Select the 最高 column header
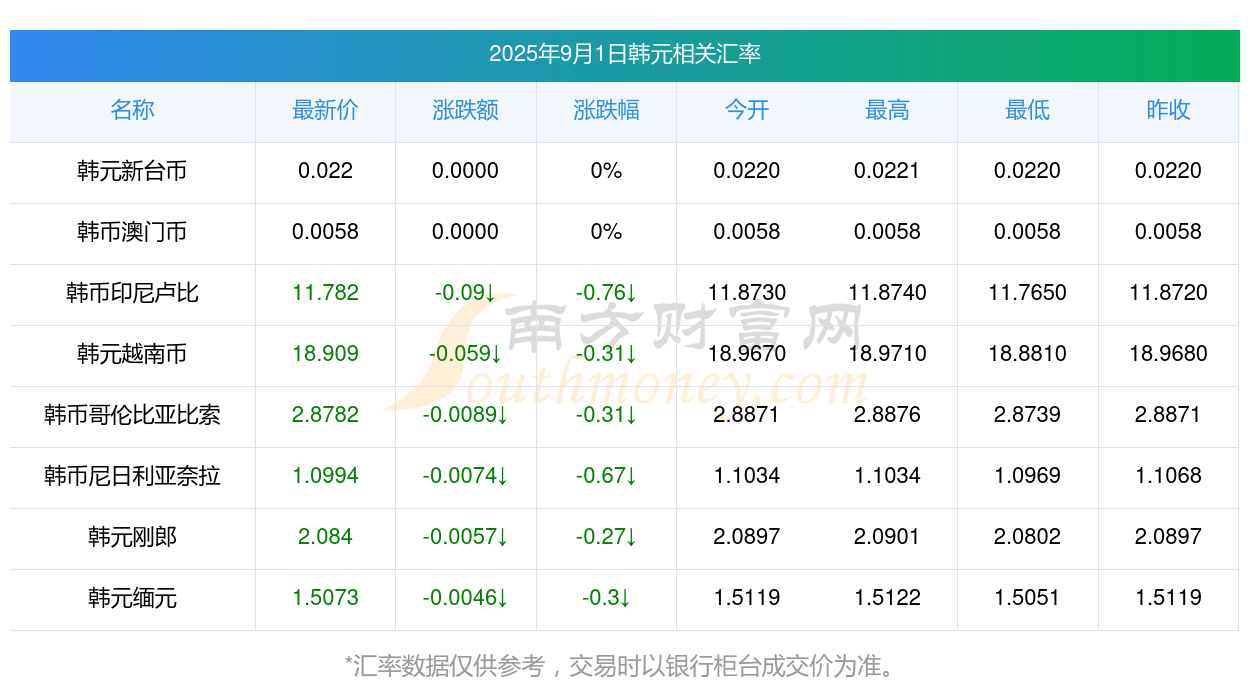Image resolution: width=1250 pixels, height=698 pixels. (887, 110)
